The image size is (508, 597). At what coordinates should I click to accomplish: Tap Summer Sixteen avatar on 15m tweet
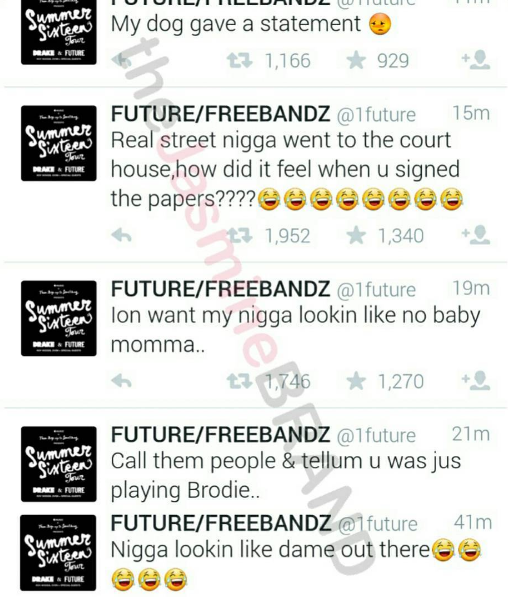tap(59, 143)
